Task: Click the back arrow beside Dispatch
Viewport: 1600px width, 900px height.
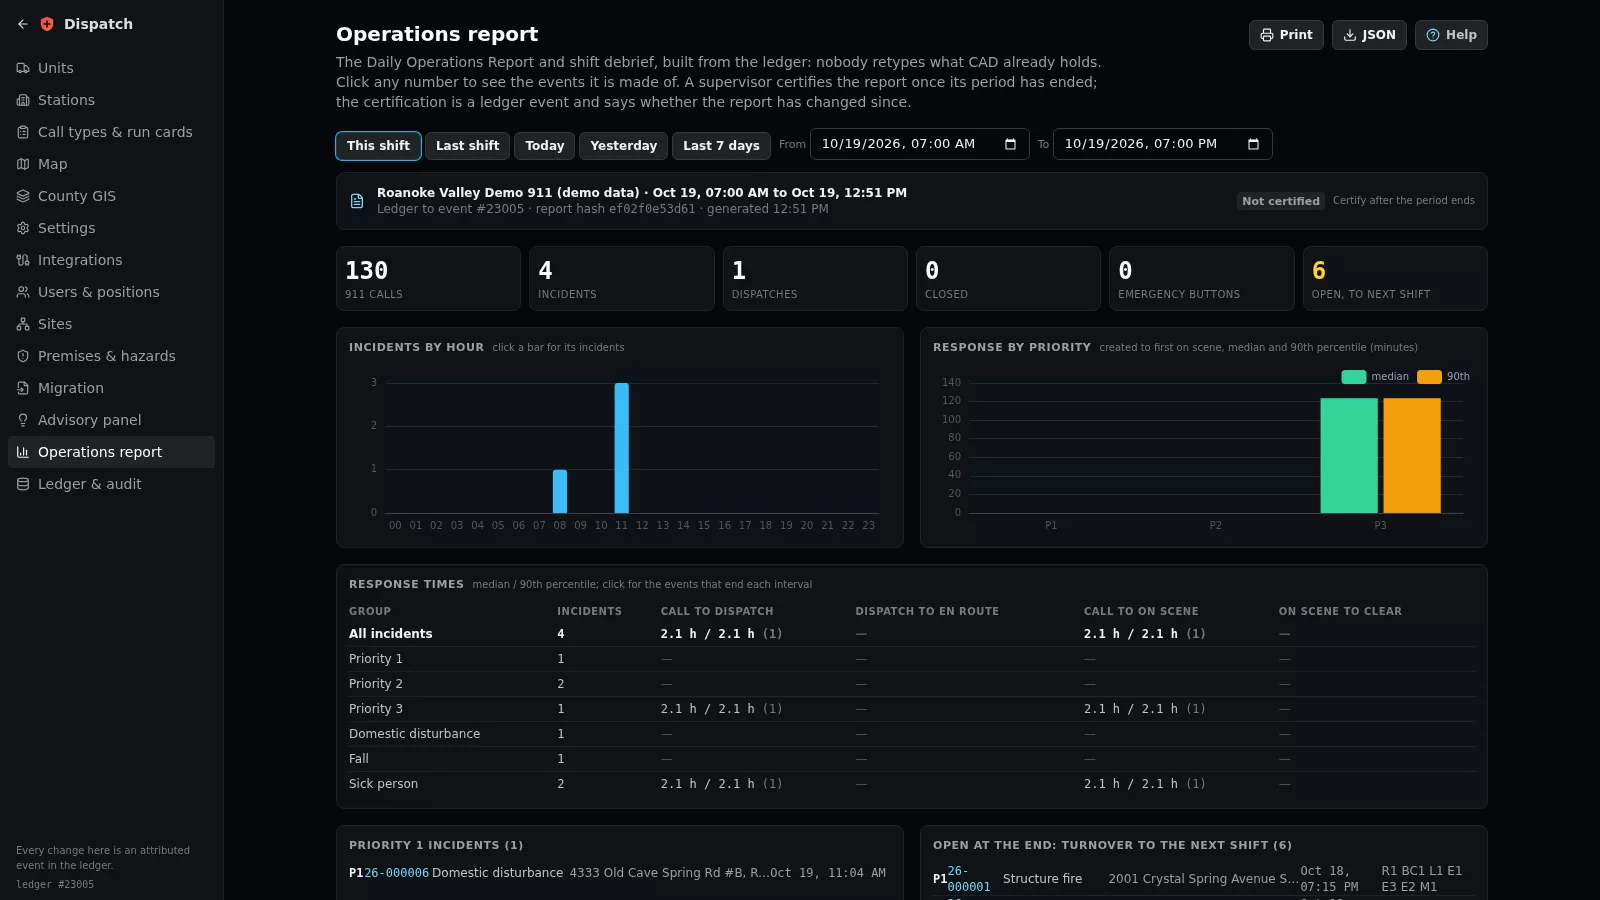Action: click(23, 24)
